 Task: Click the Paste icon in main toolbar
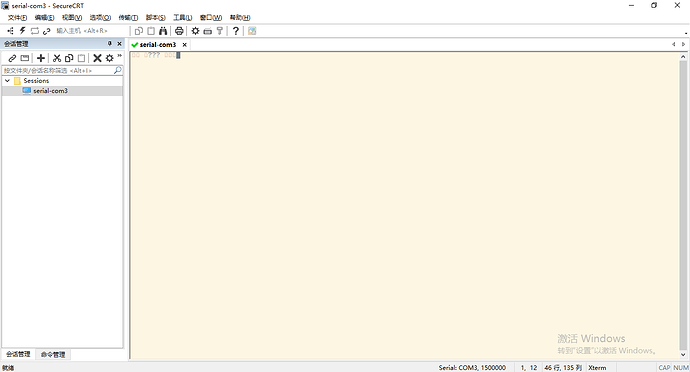(x=151, y=31)
